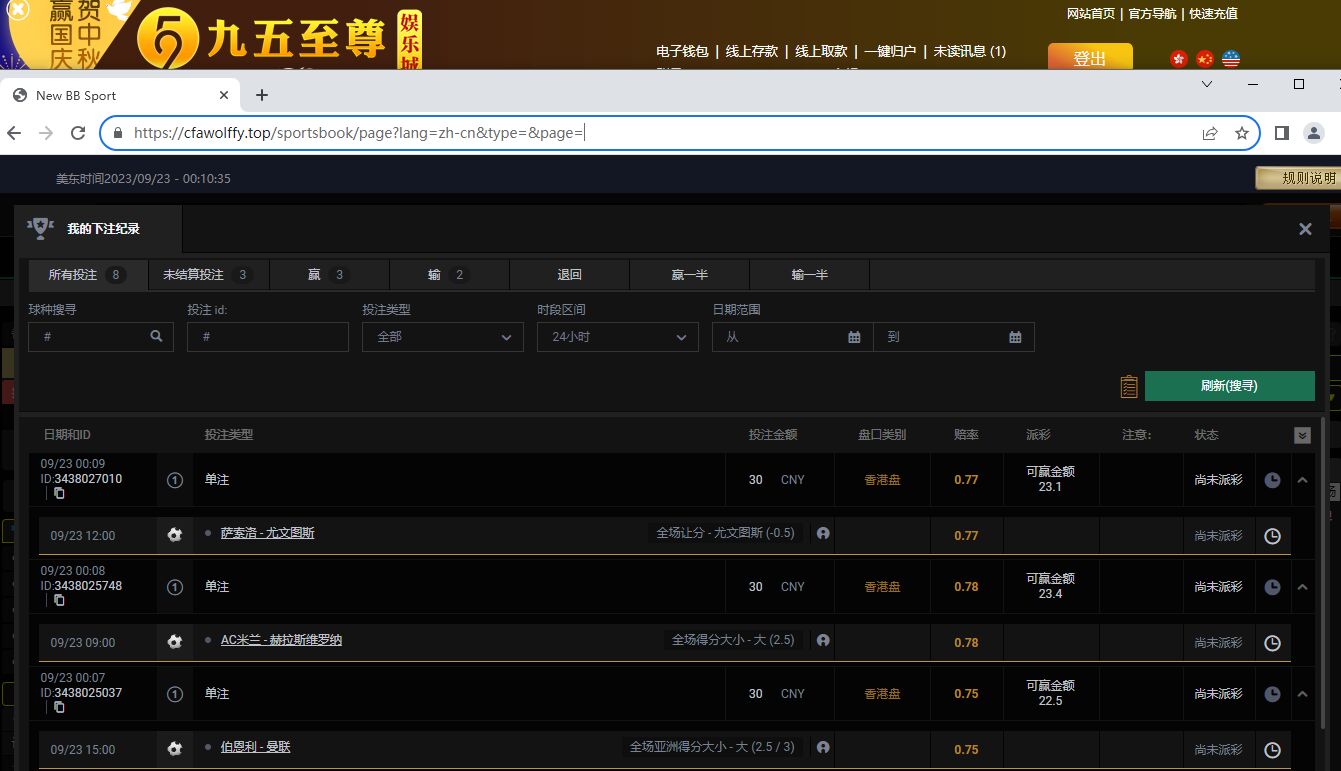Click the copy icon under ID 3438027010
Screen dimensions: 1341x771
pos(59,493)
